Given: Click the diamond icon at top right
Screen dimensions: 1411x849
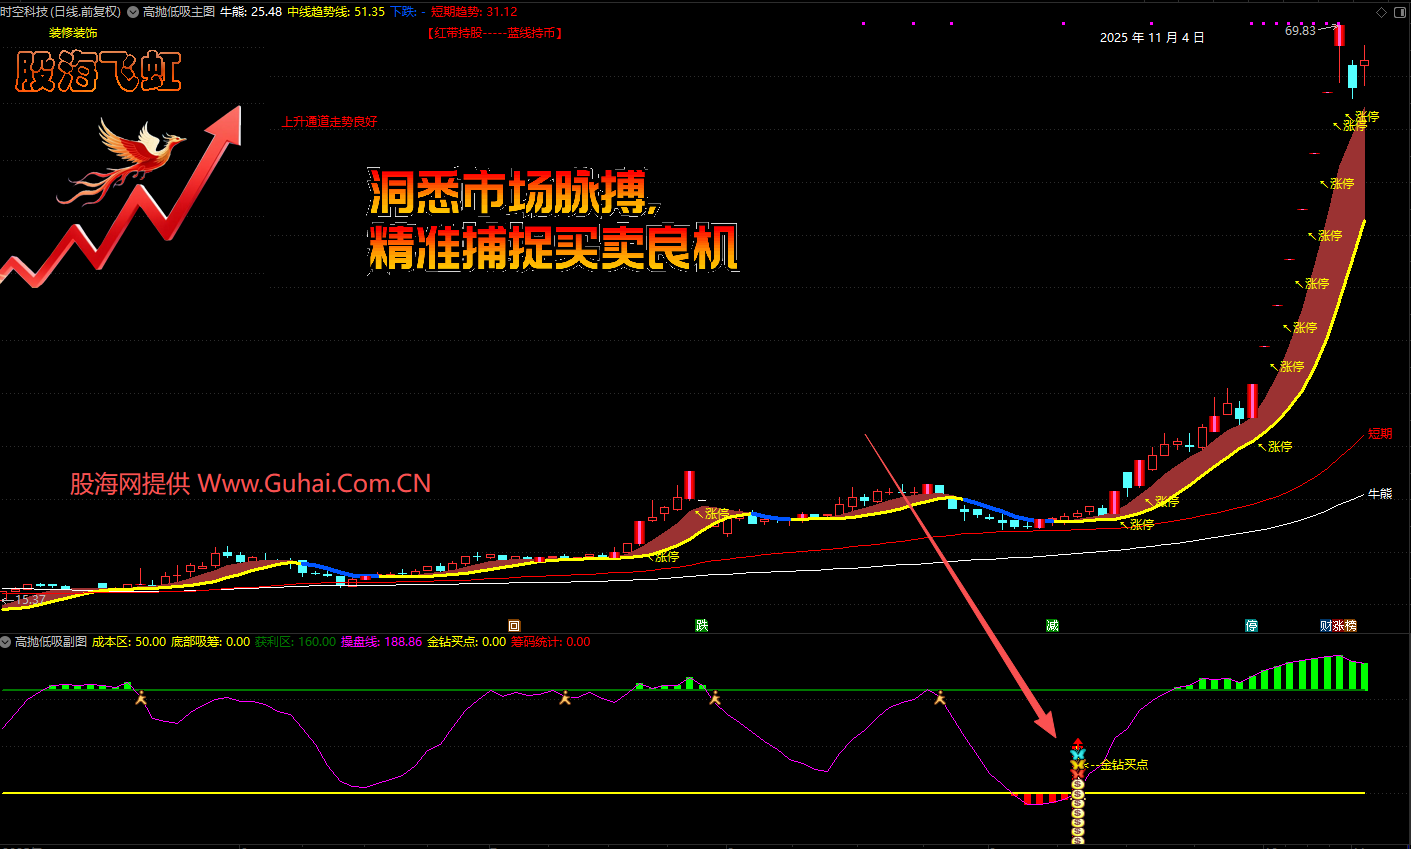Looking at the screenshot, I should pyautogui.click(x=1382, y=12).
